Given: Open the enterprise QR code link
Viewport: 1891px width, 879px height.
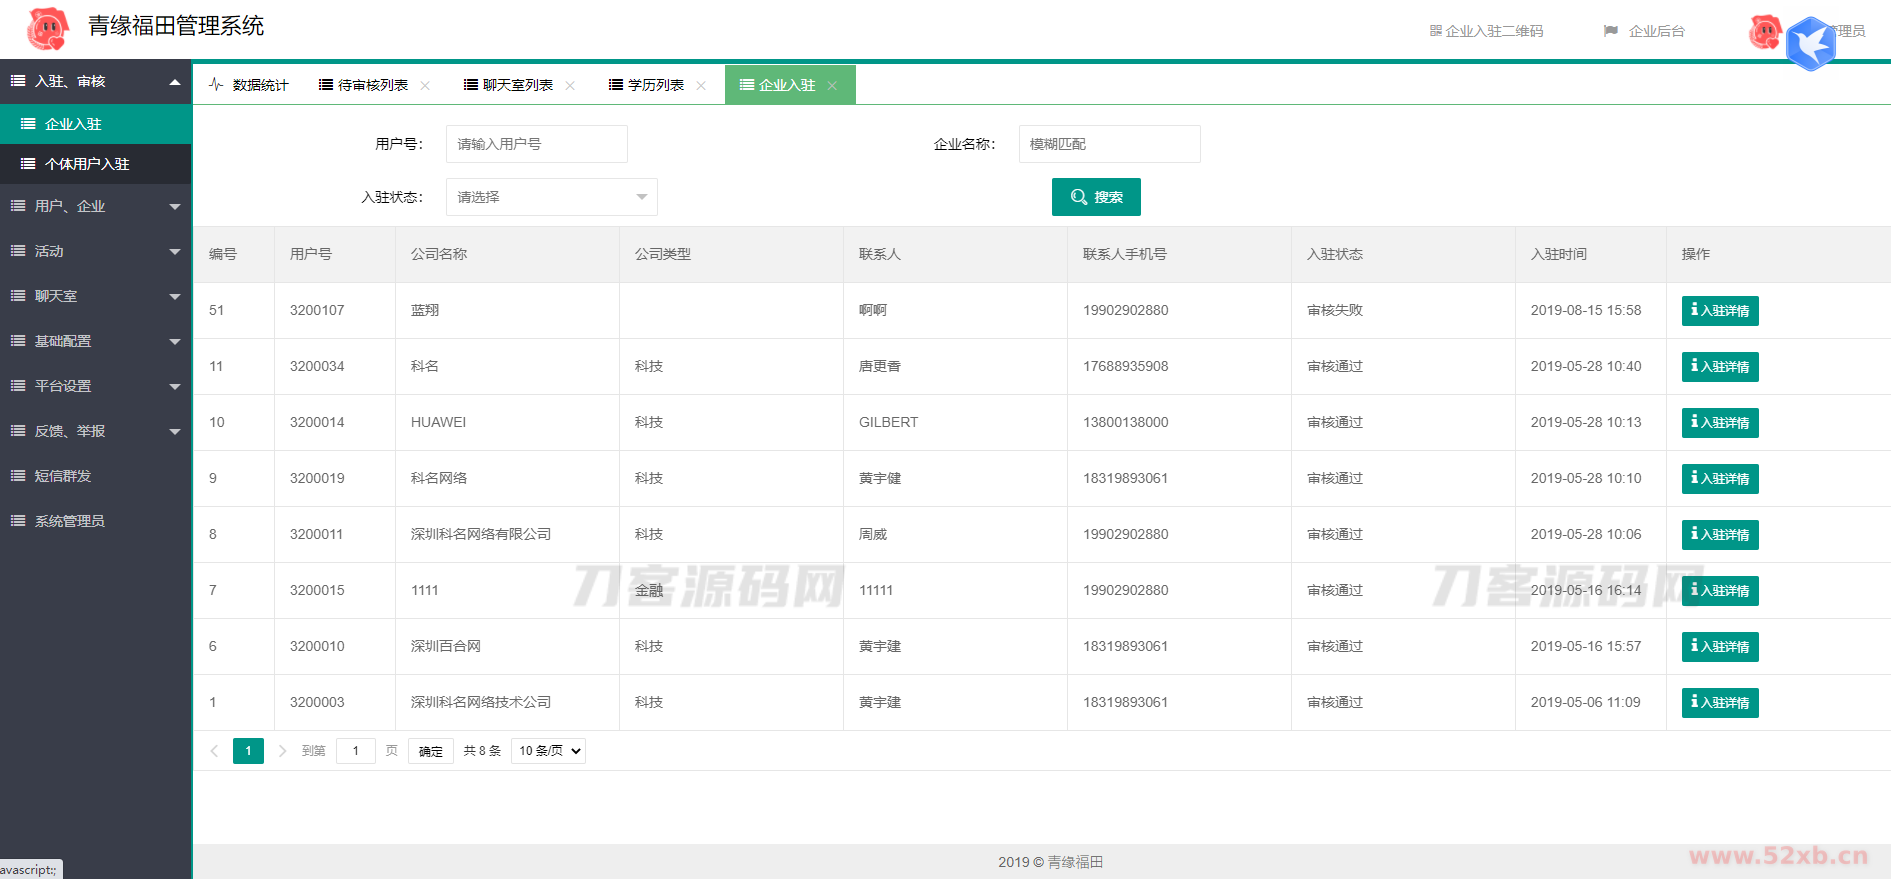Looking at the screenshot, I should tap(1487, 31).
